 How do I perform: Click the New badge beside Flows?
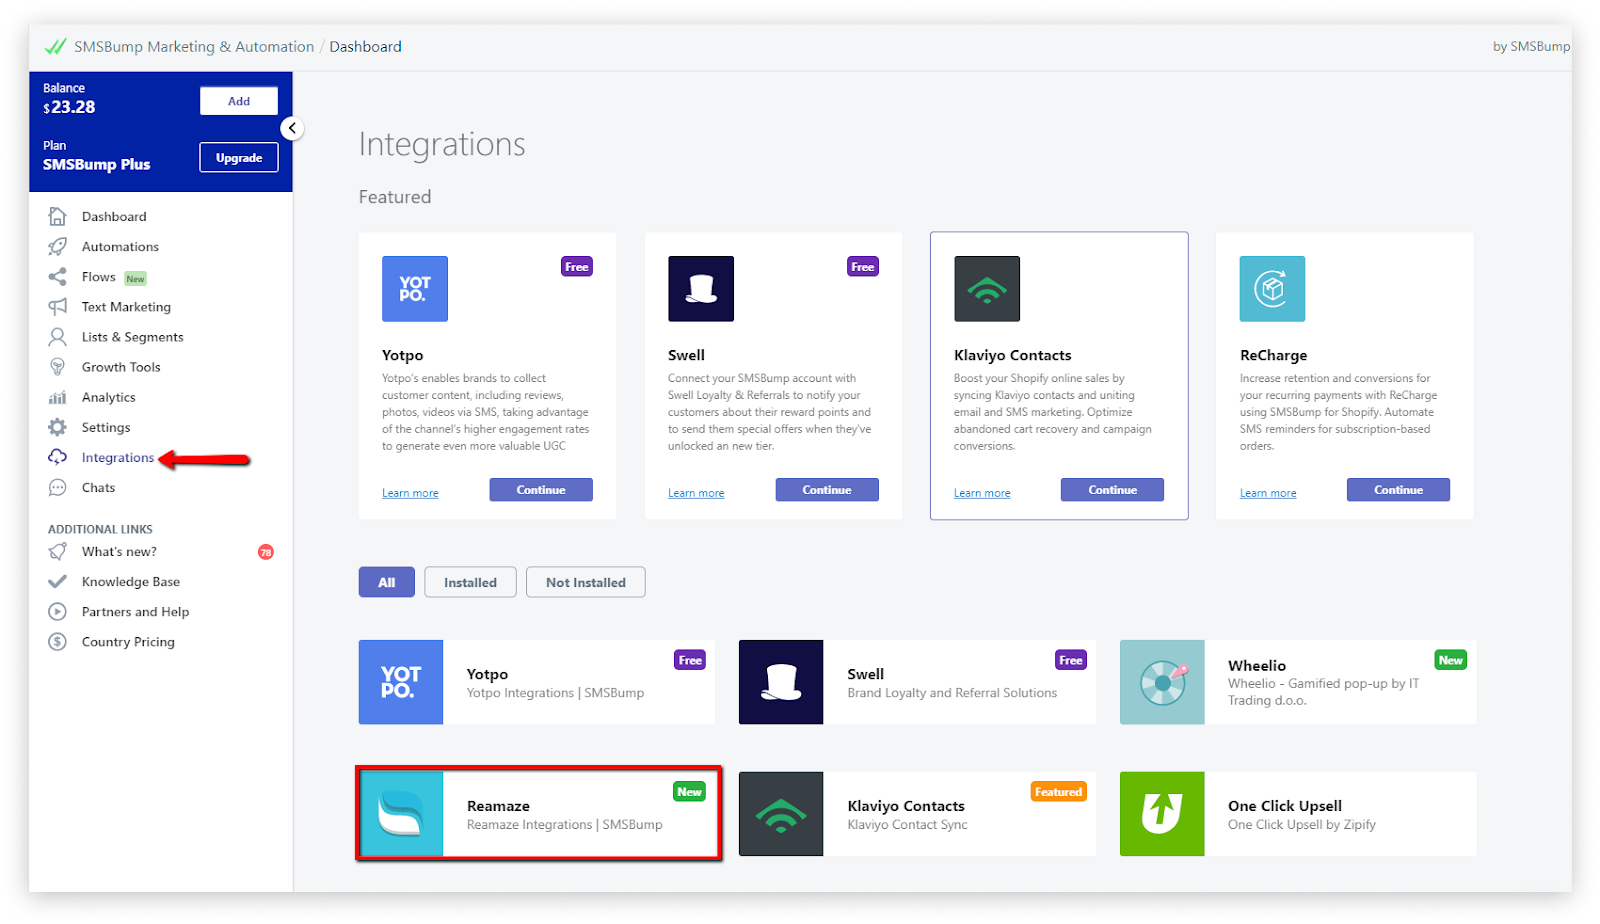135,279
